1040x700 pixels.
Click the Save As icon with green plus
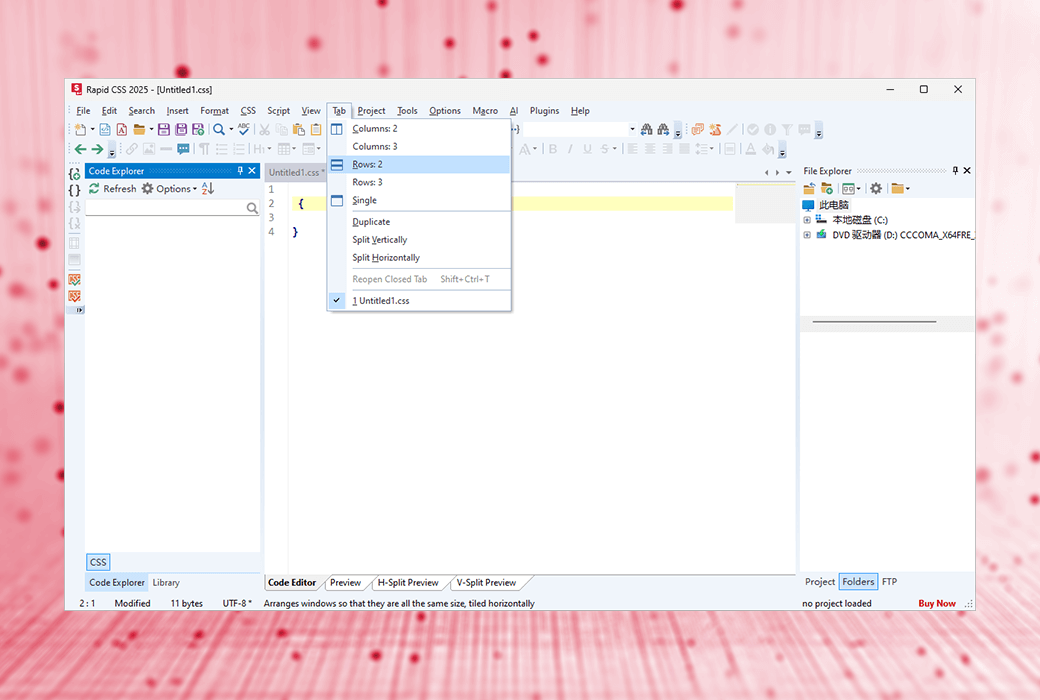click(198, 129)
